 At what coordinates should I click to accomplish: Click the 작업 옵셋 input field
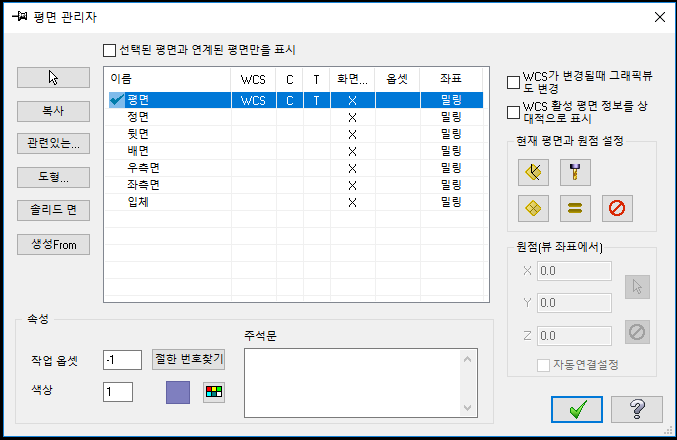(x=122, y=360)
